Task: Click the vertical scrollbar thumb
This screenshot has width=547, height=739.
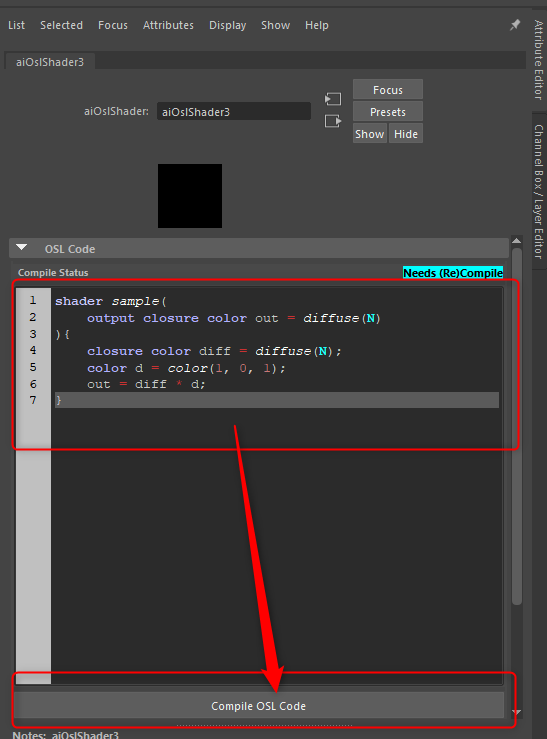Action: tap(517, 426)
